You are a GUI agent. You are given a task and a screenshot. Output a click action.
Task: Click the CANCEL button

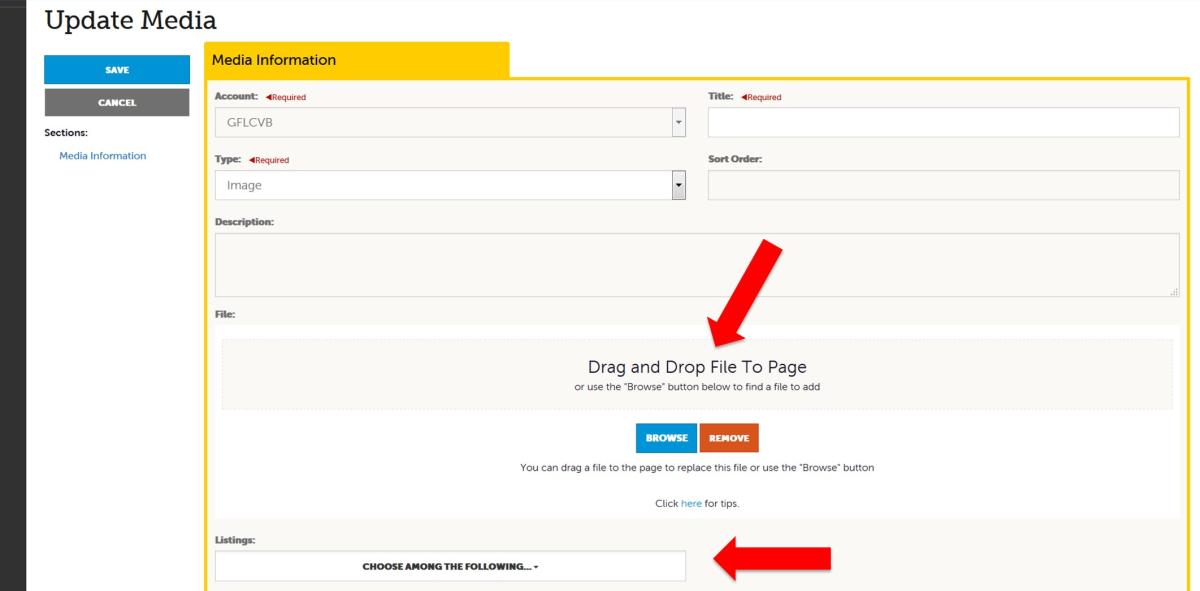[x=116, y=102]
